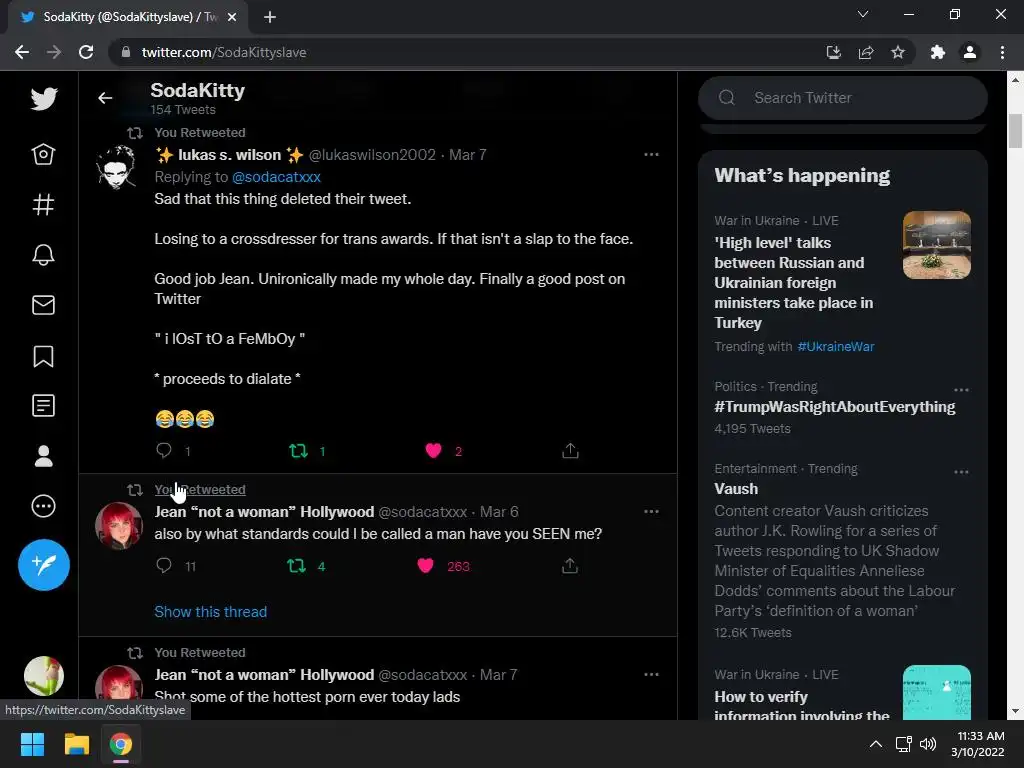Open the Vaush trending topic
Screen dimensions: 1024x768
tap(736, 488)
